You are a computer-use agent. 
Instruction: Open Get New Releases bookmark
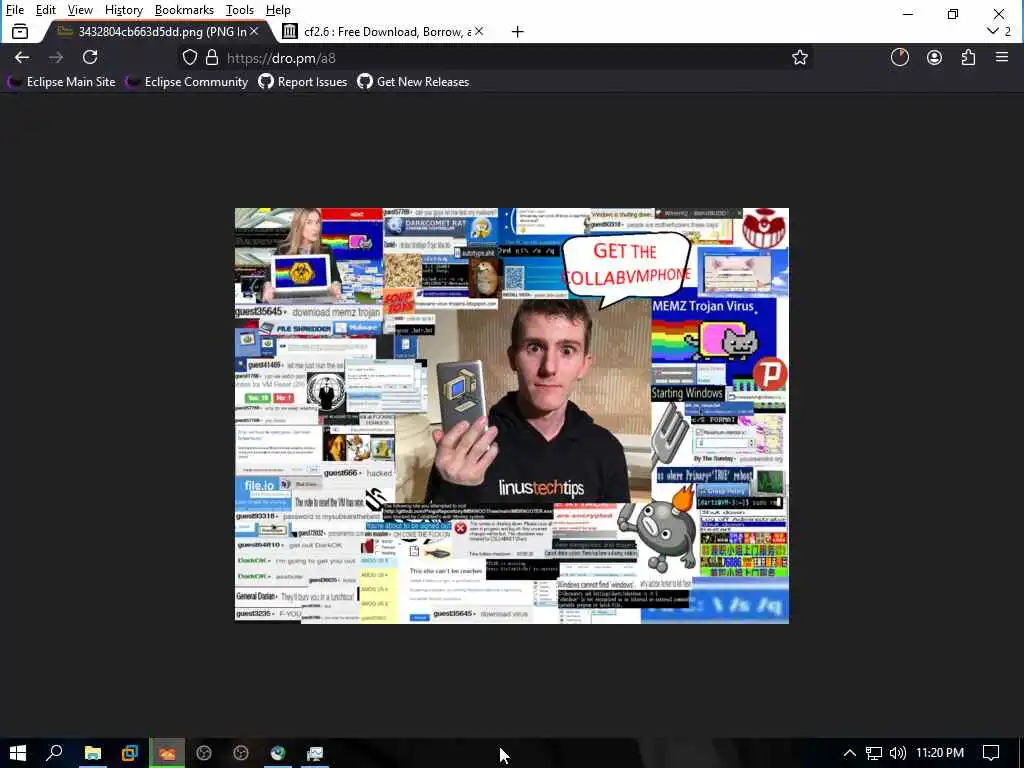click(x=413, y=82)
